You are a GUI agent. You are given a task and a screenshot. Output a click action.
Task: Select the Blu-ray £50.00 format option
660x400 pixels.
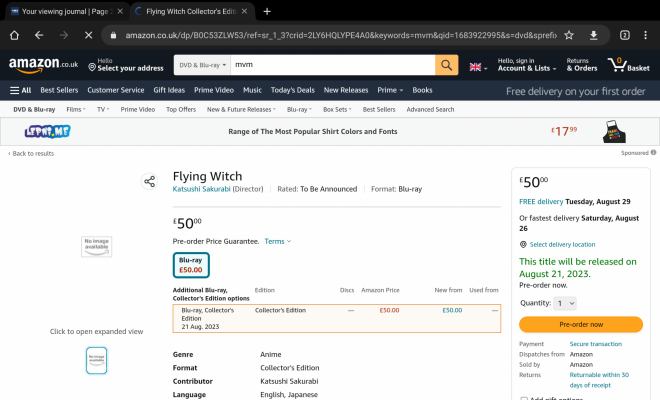(x=191, y=265)
